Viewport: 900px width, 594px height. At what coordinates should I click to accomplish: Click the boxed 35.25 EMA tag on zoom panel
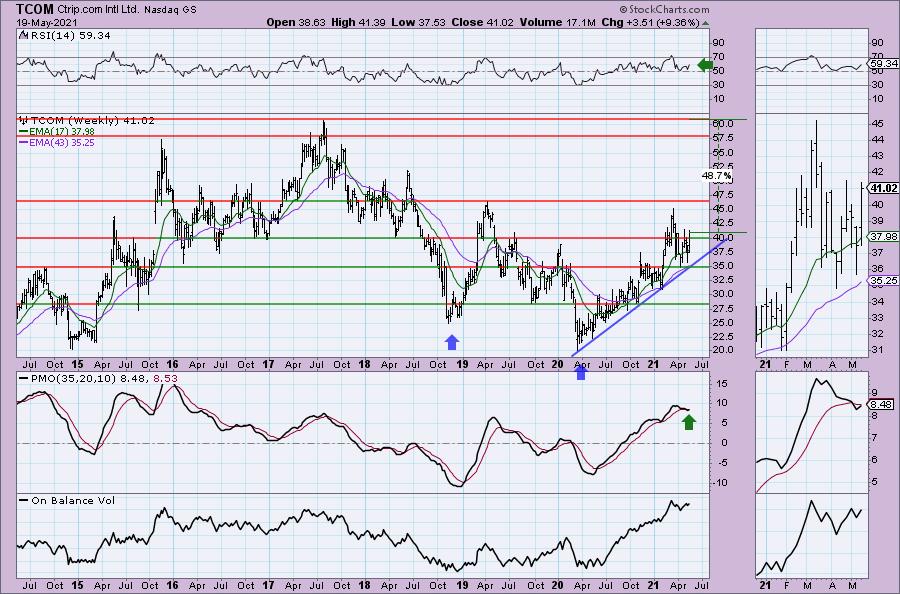tap(883, 281)
